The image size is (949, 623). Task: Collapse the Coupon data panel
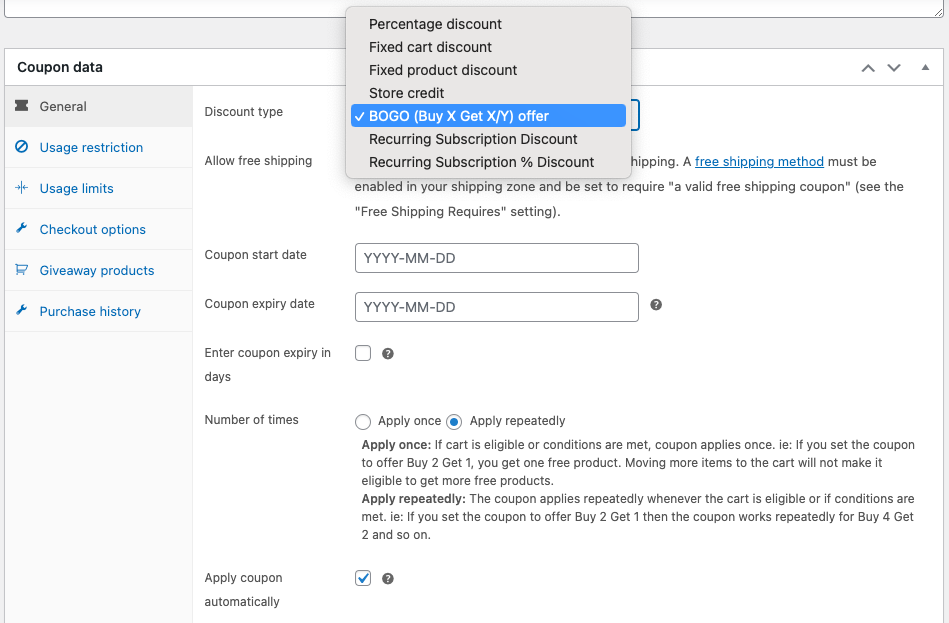(x=925, y=67)
